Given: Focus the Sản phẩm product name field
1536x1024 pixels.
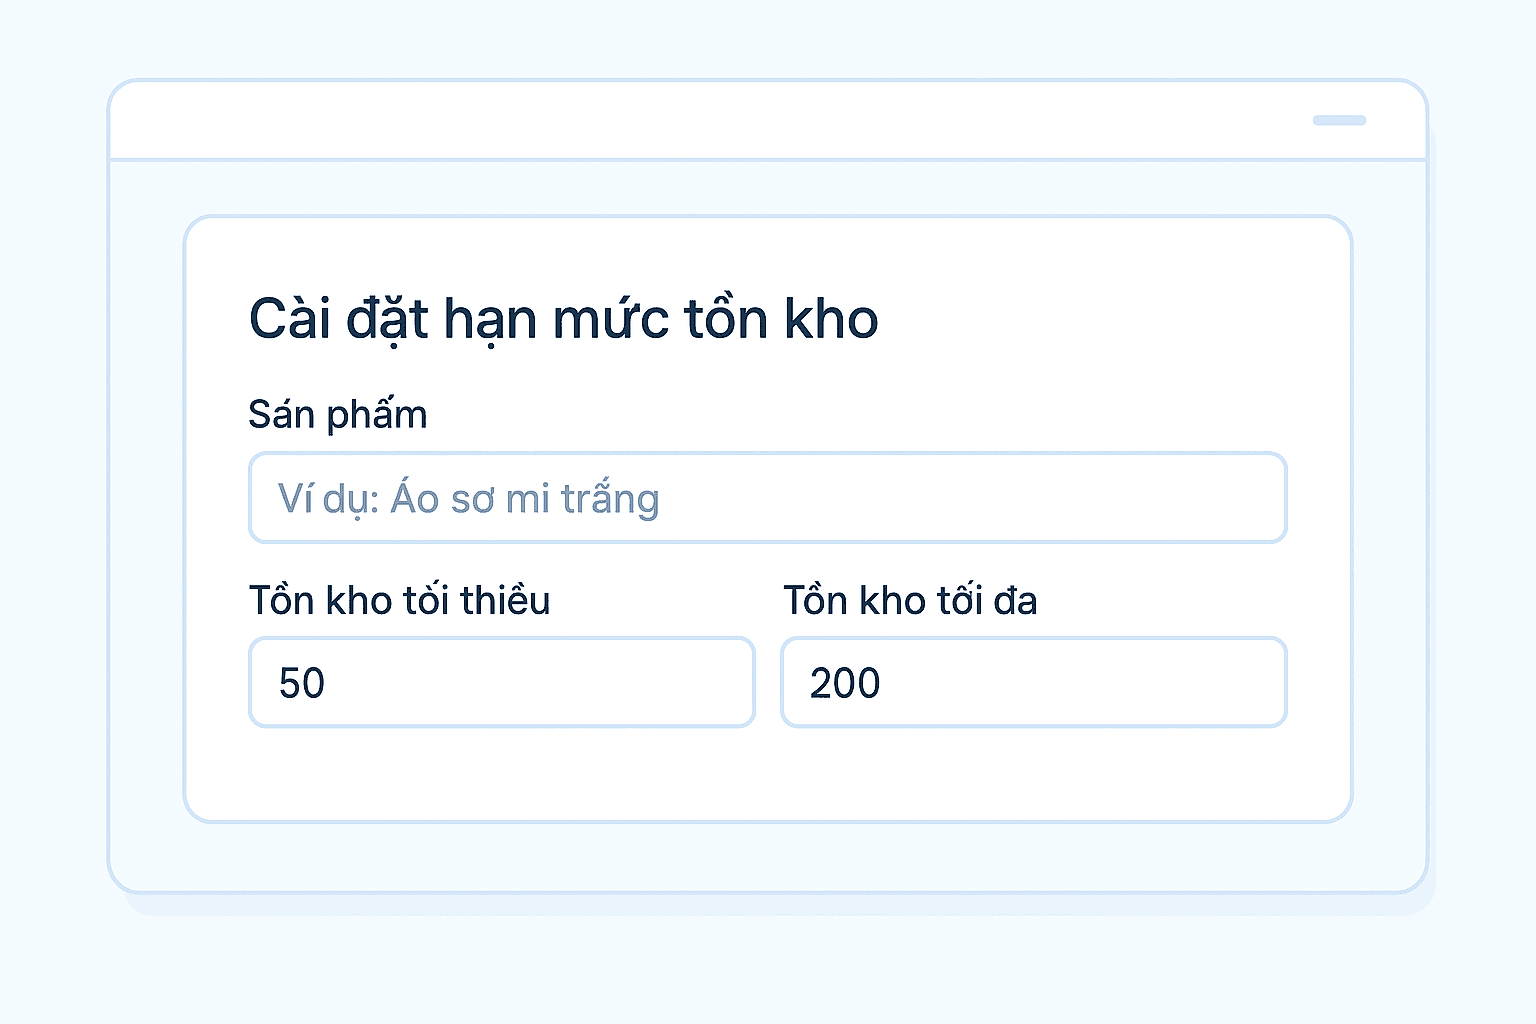Looking at the screenshot, I should tap(767, 498).
